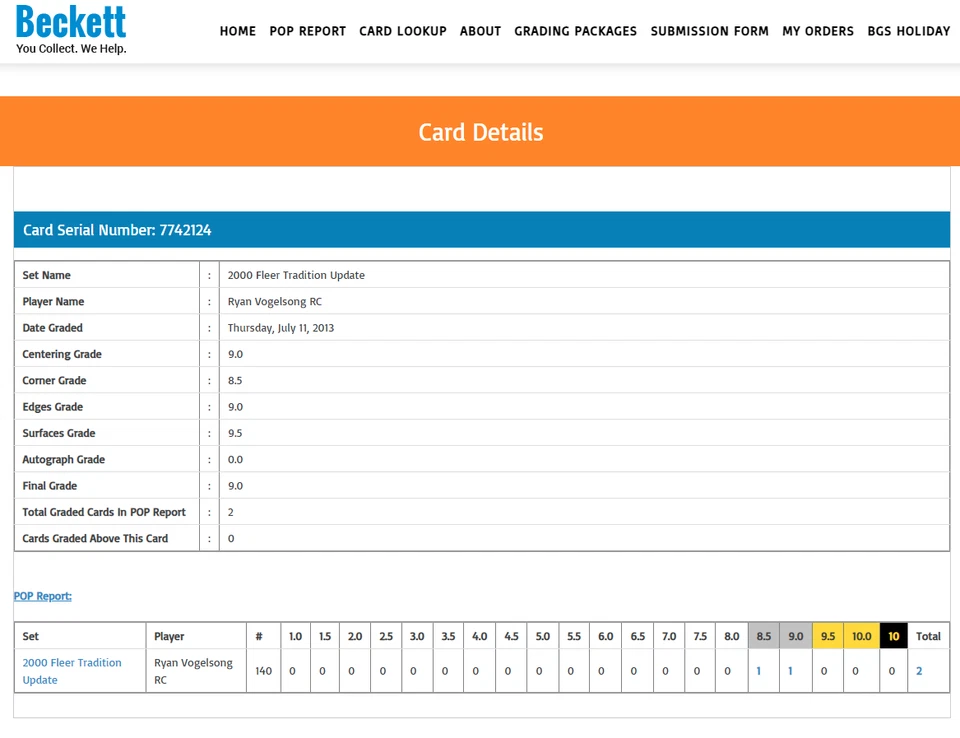Open BGS HOLIDAY nav item
Image resolution: width=960 pixels, height=738 pixels.
[909, 31]
